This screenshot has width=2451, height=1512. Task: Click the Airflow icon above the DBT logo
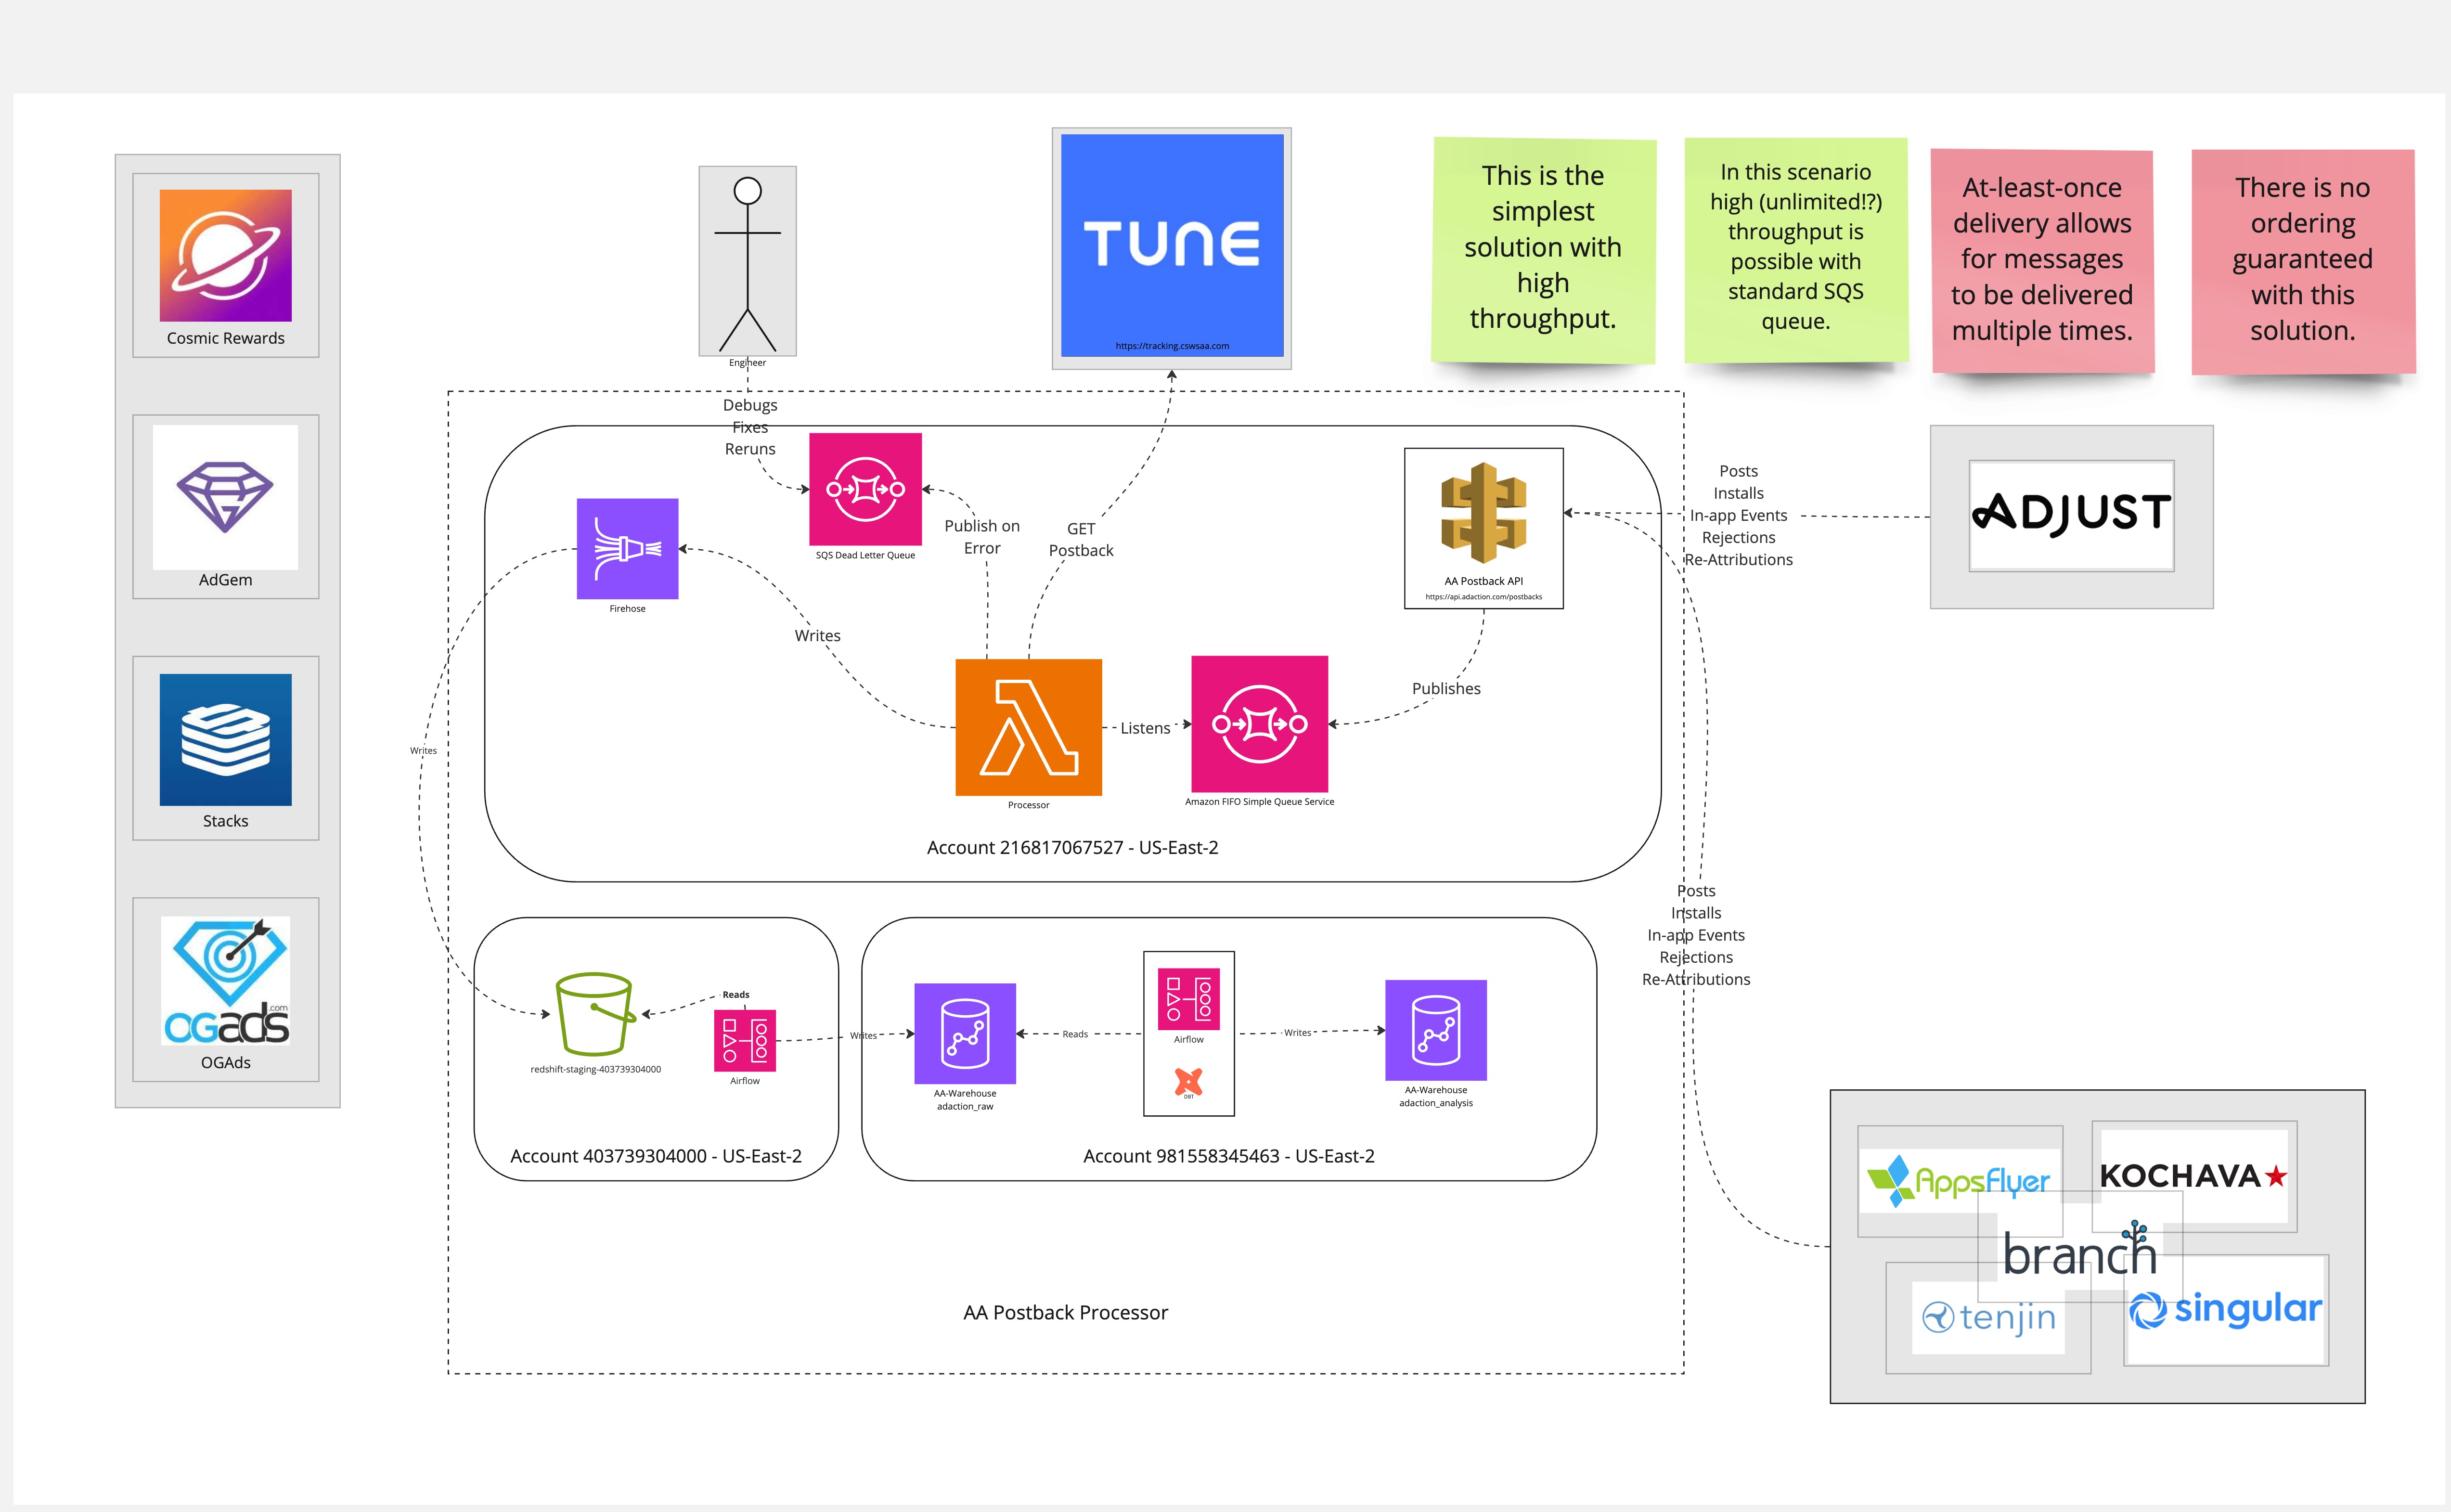1188,998
